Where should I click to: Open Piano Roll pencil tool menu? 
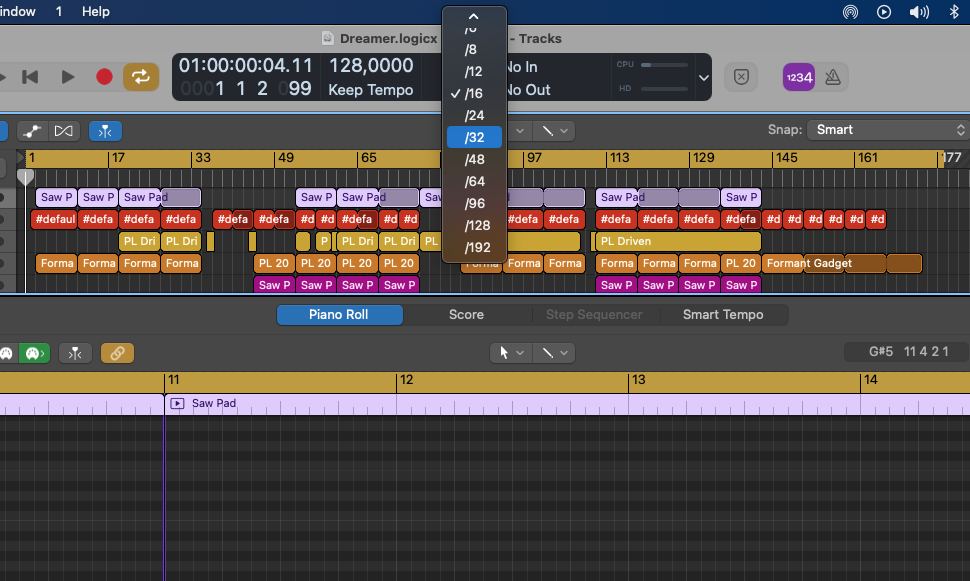point(554,353)
